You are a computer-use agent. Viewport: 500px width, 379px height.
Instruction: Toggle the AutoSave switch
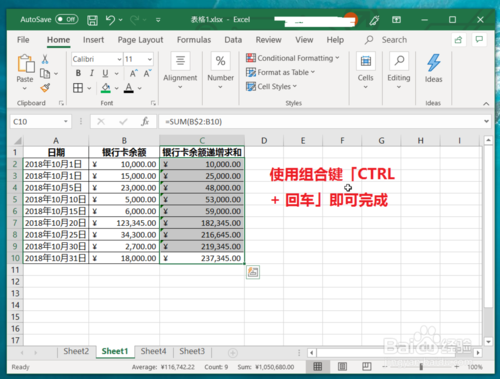point(67,19)
